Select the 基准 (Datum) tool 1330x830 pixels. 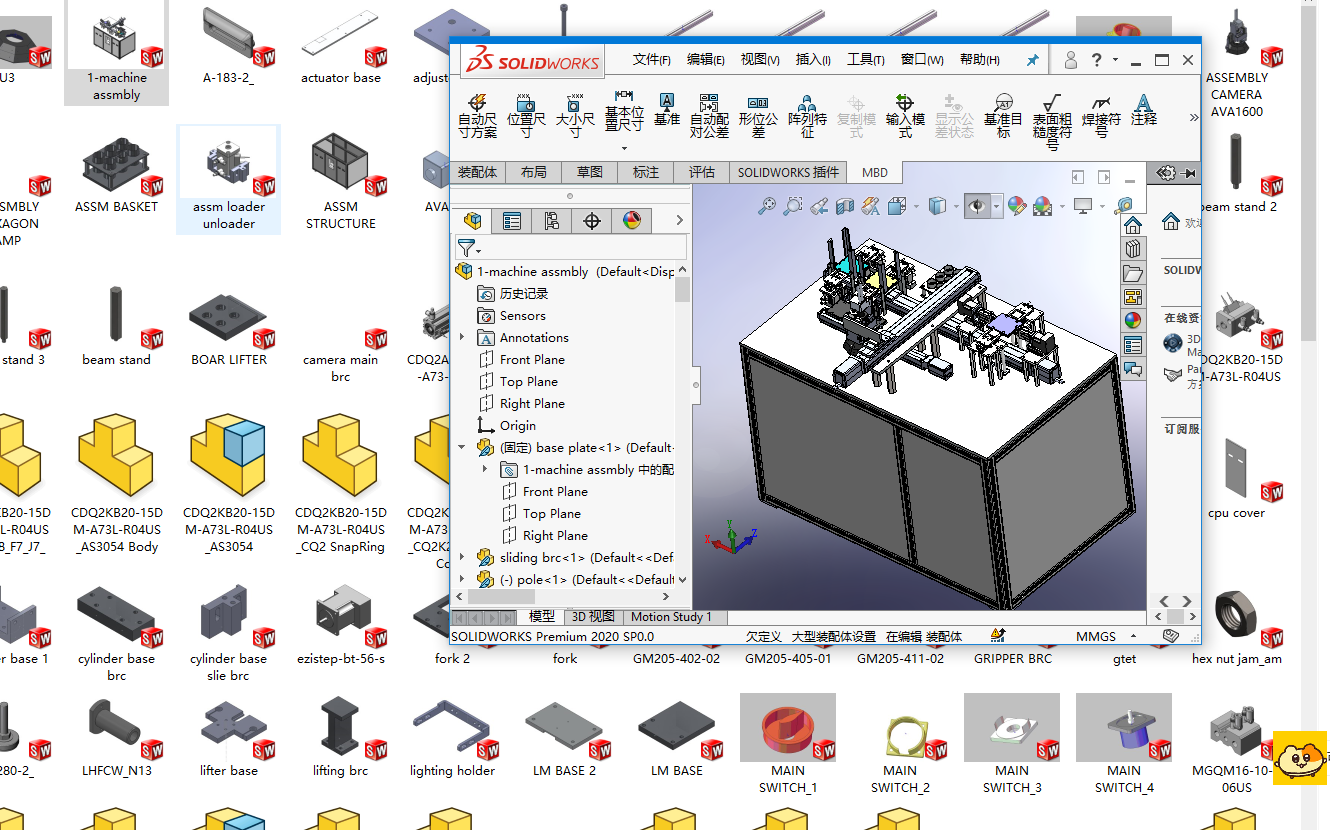667,109
